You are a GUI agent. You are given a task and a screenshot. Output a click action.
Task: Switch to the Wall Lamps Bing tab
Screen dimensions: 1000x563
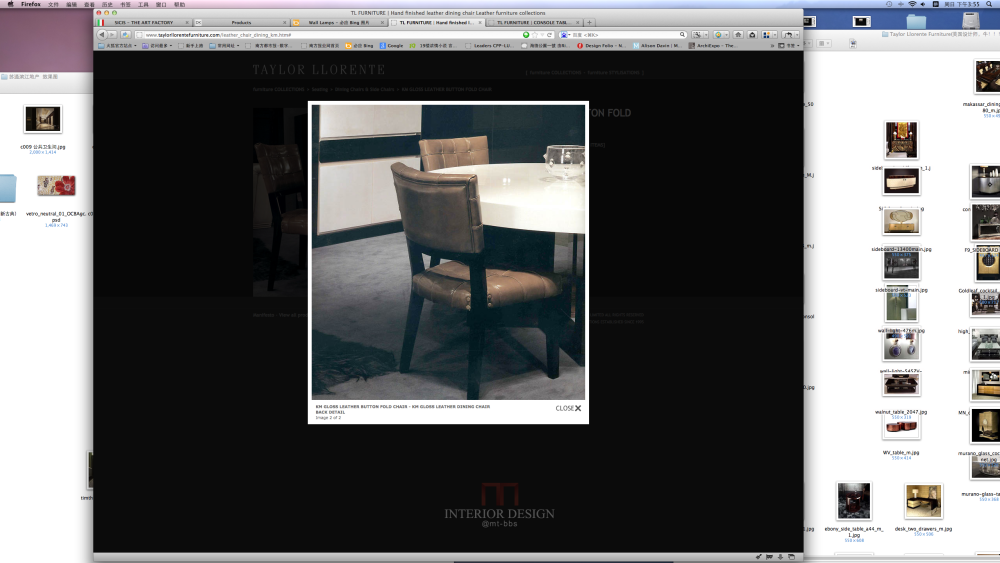click(x=338, y=22)
